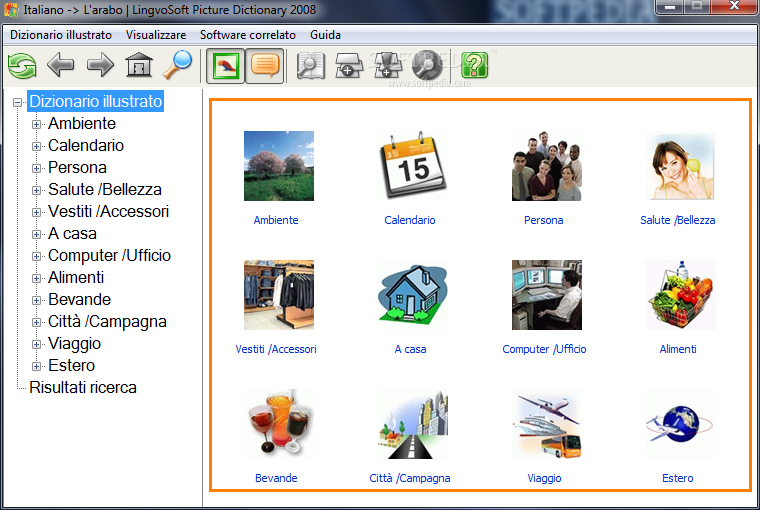Follow the Ambiente link below the picture
The image size is (760, 510).
pos(276,220)
